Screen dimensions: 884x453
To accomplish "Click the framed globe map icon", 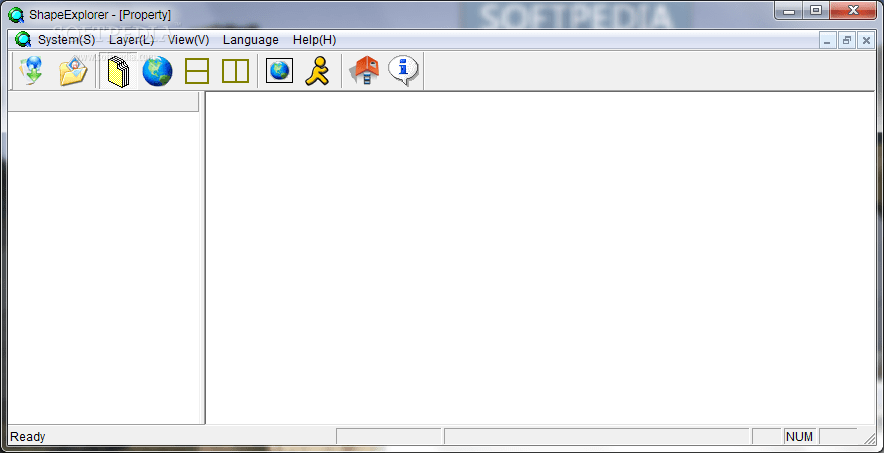I will 279,70.
